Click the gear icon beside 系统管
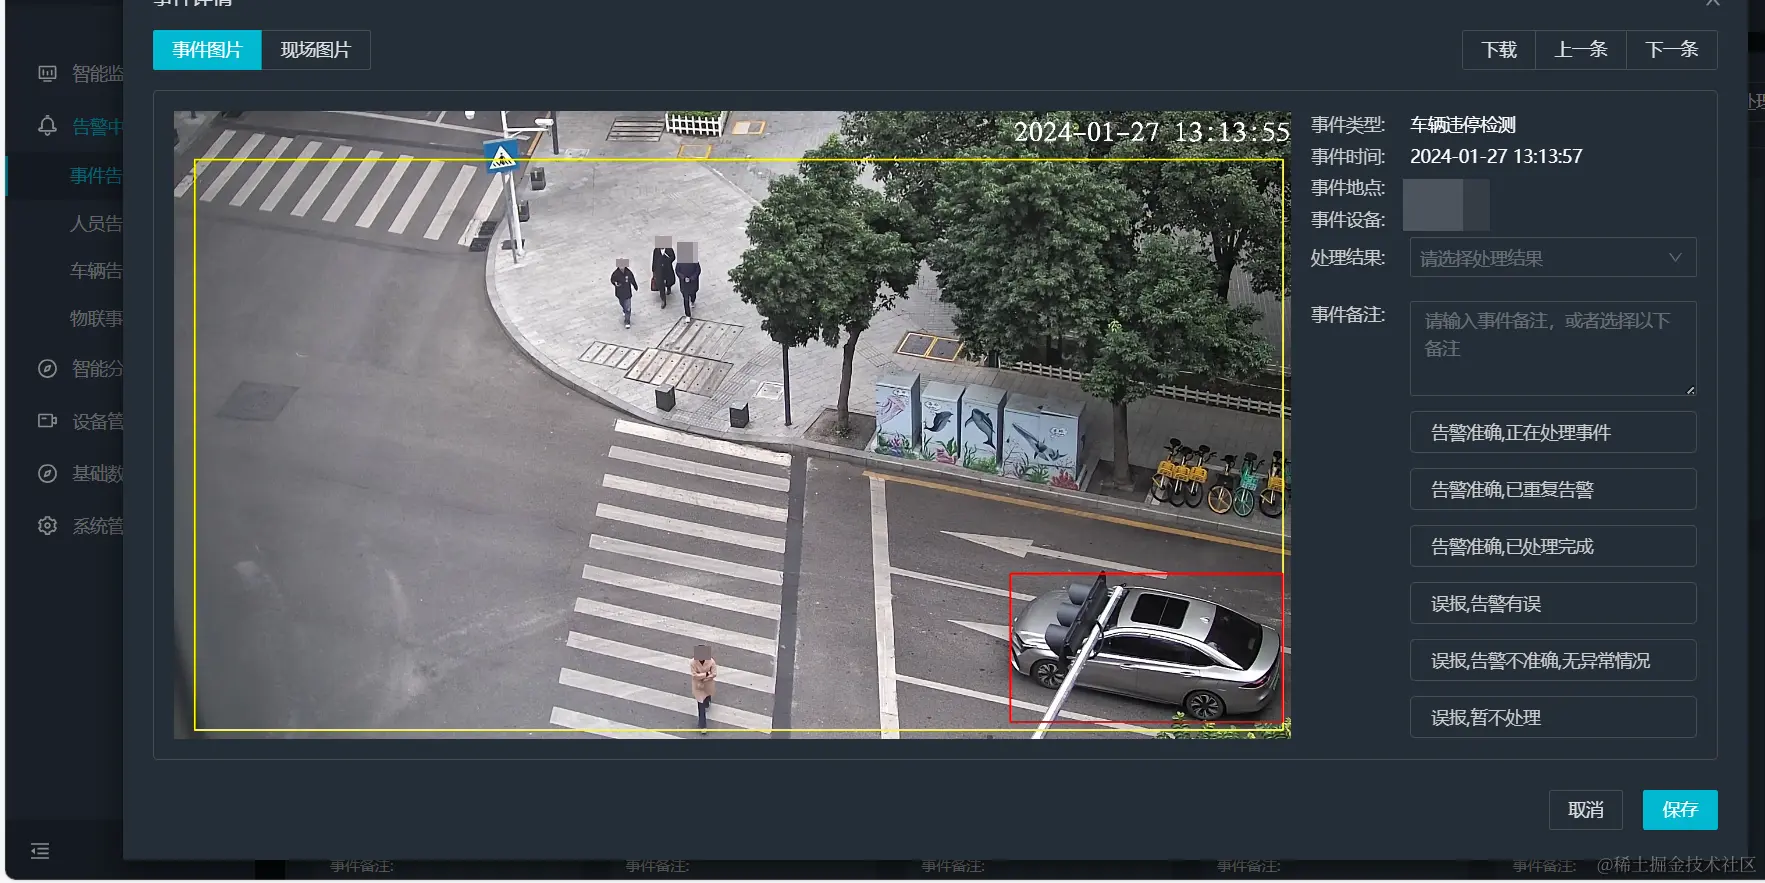The image size is (1765, 883). tap(47, 525)
